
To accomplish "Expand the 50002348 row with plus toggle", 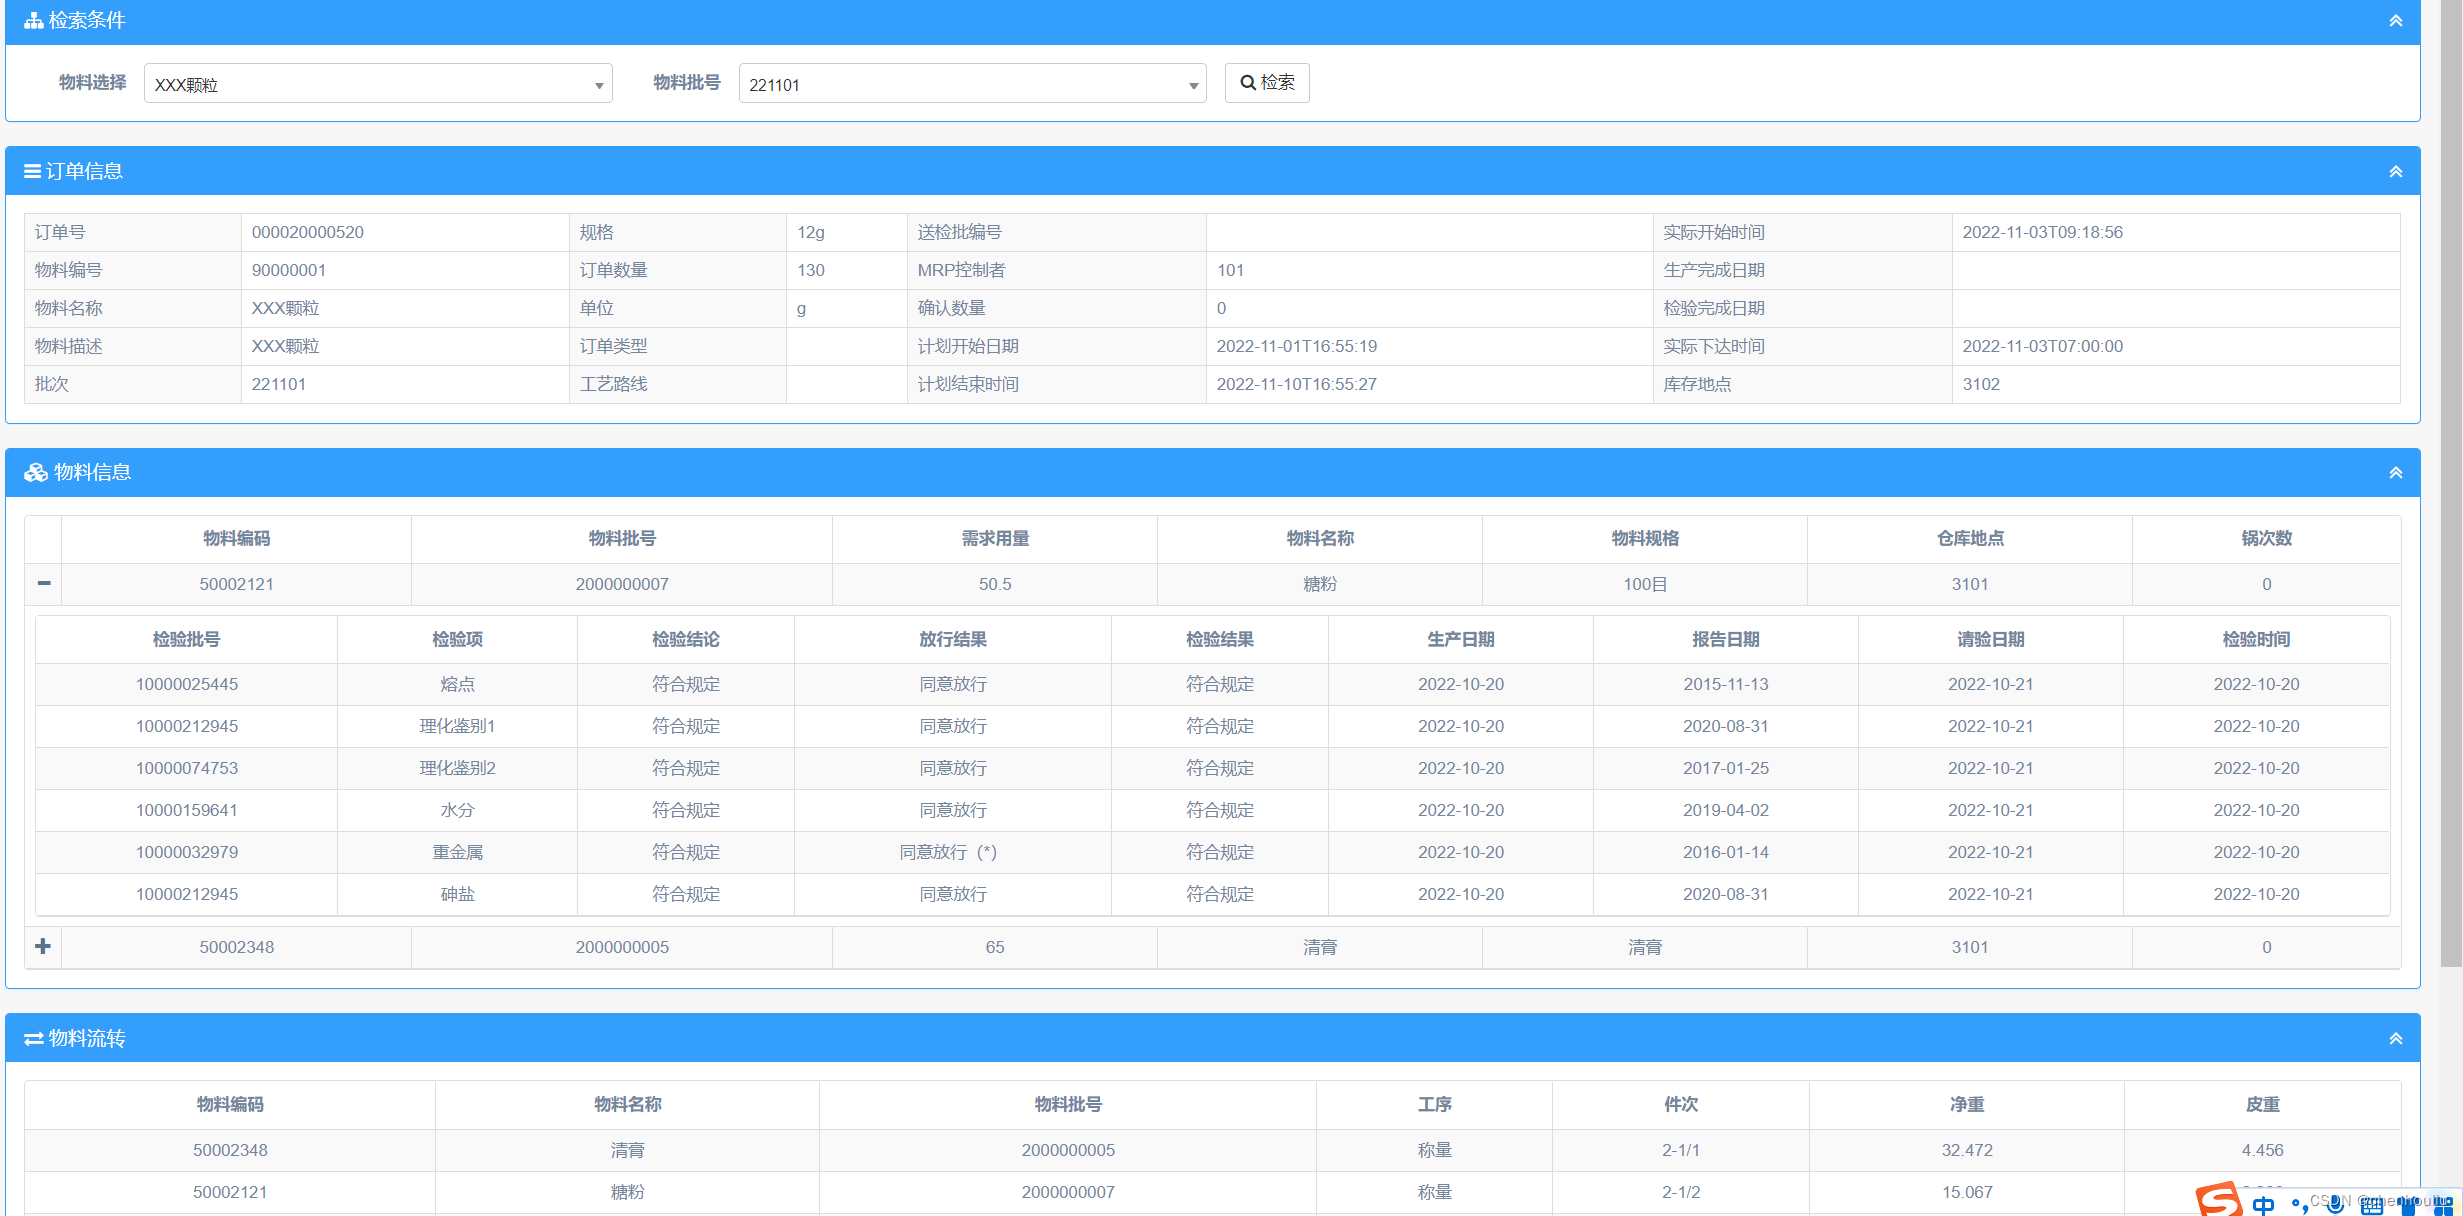I will coord(43,947).
